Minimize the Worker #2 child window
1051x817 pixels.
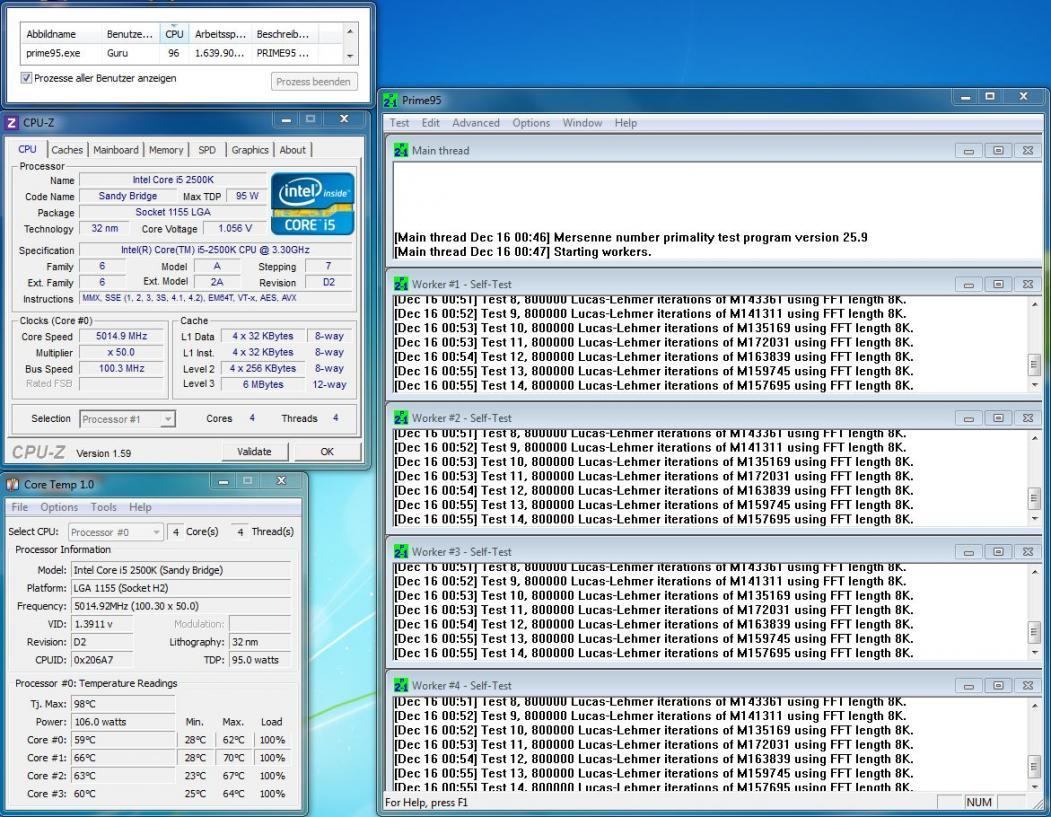pos(969,418)
